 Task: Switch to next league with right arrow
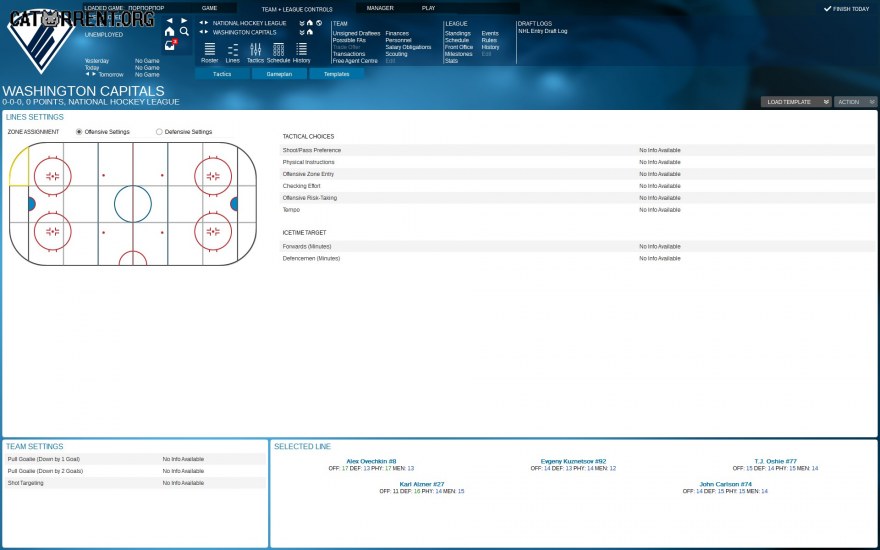(x=207, y=24)
